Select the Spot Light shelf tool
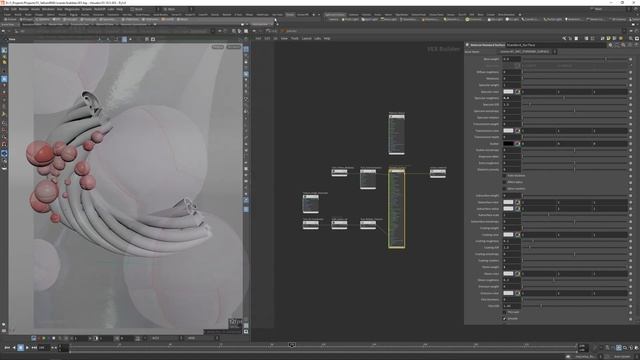 pos(370,19)
